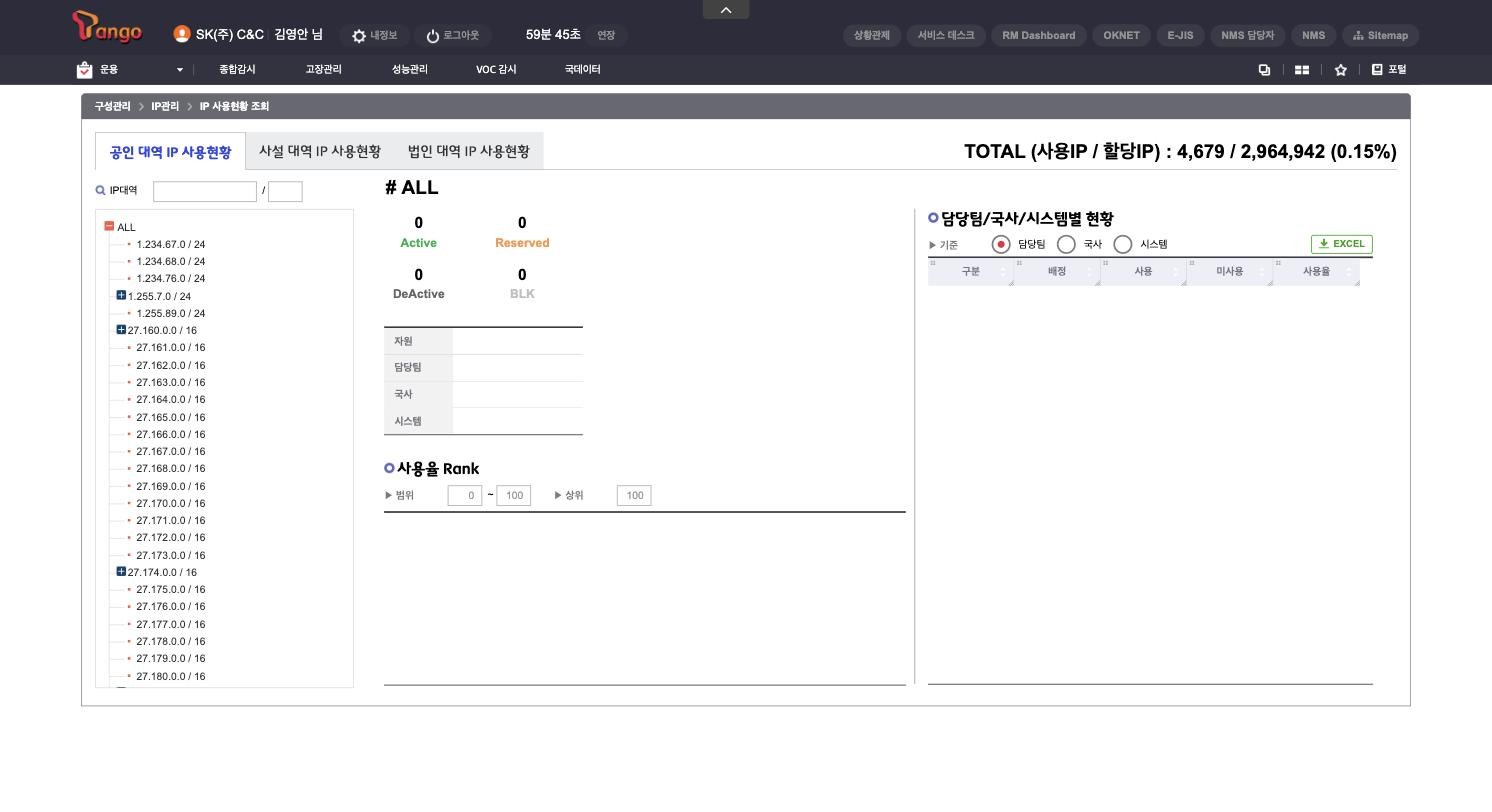The image size is (1492, 812).
Task: Select the 국사 radio button
Action: (x=1066, y=244)
